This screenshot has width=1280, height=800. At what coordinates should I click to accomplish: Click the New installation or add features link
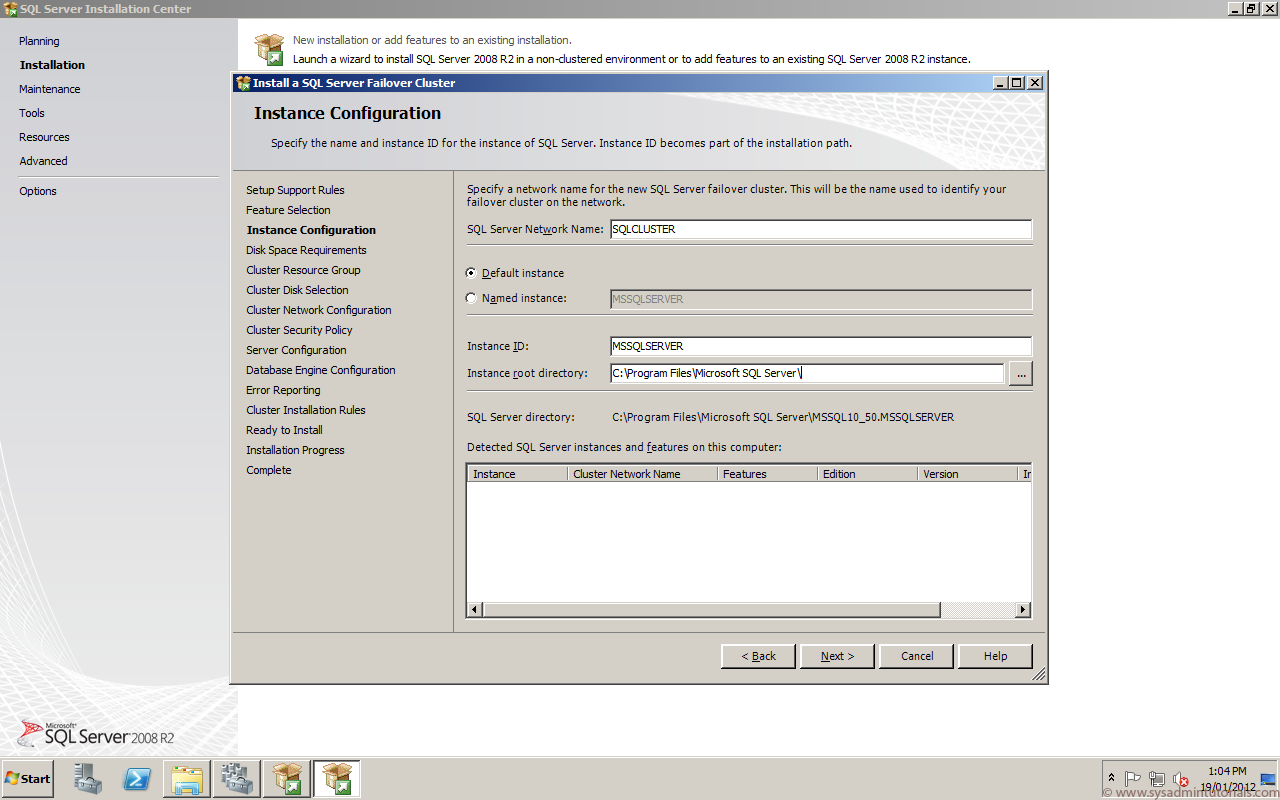(432, 40)
